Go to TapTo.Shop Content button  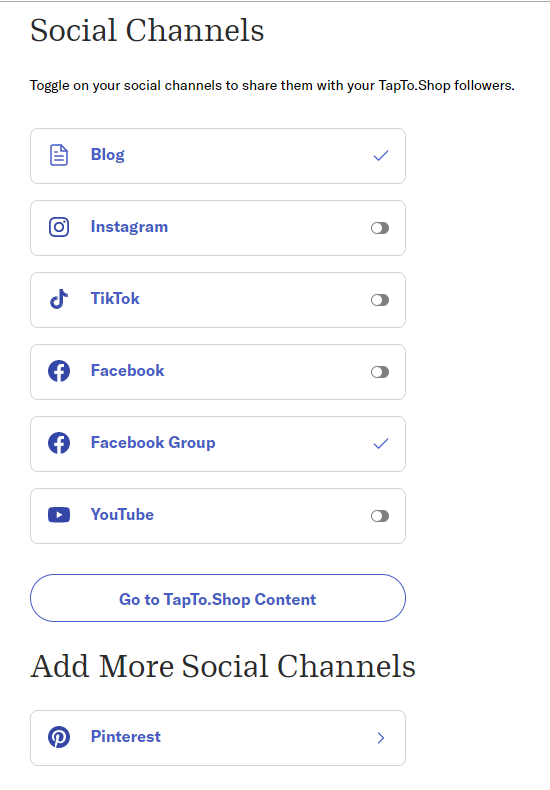pyautogui.click(x=218, y=598)
